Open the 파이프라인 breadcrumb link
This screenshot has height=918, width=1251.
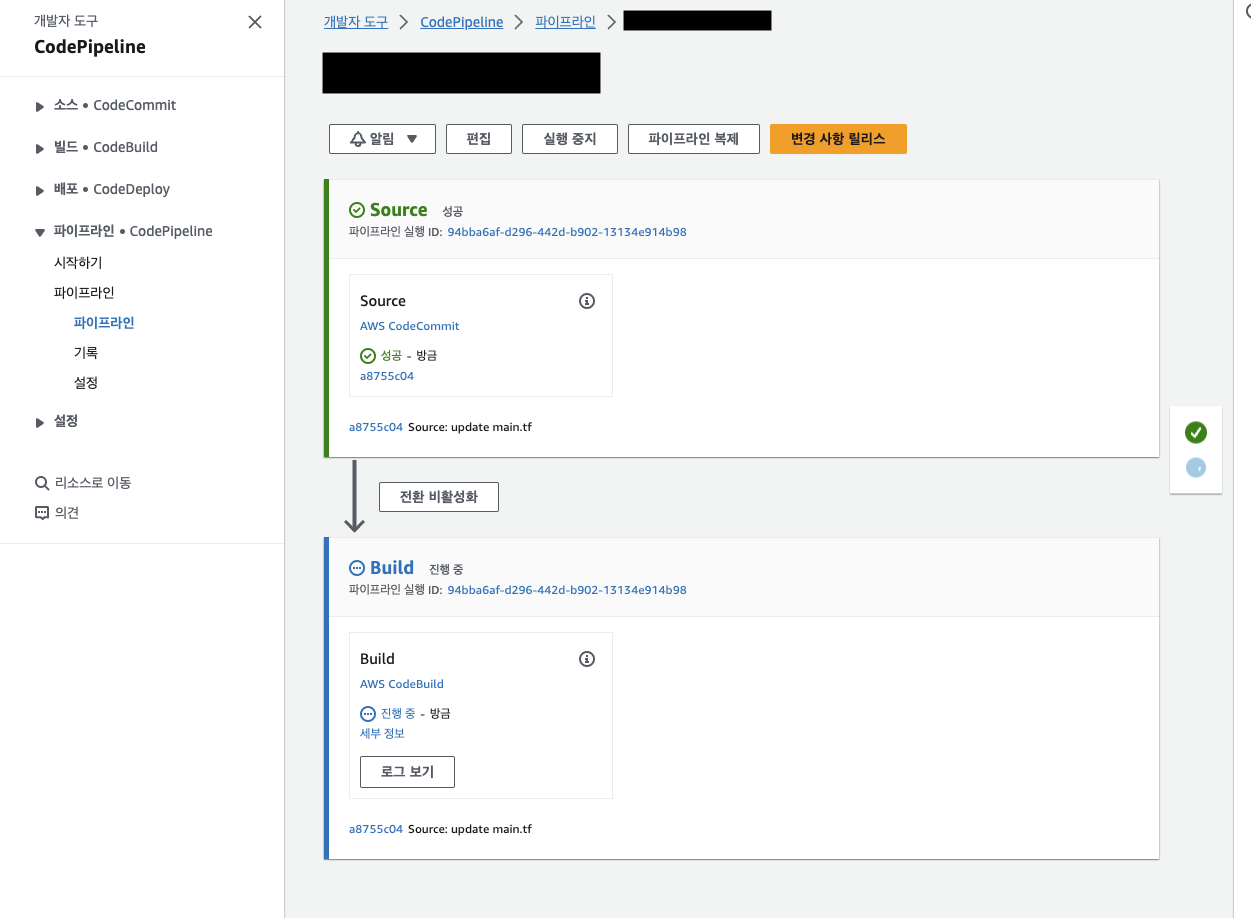565,21
